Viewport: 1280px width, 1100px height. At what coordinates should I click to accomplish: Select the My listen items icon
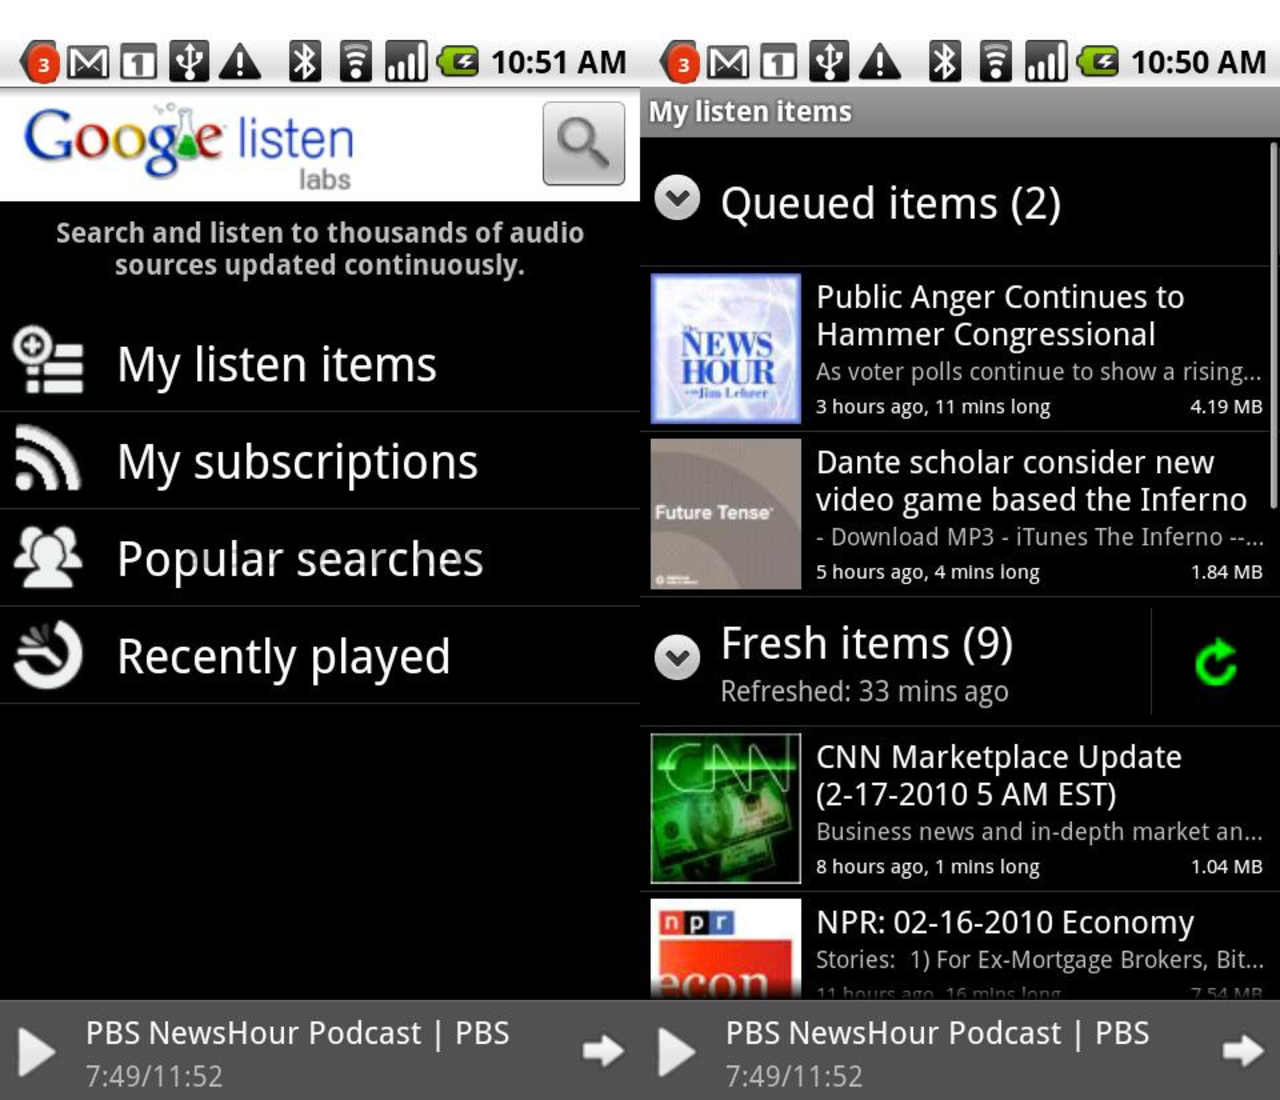(49, 364)
